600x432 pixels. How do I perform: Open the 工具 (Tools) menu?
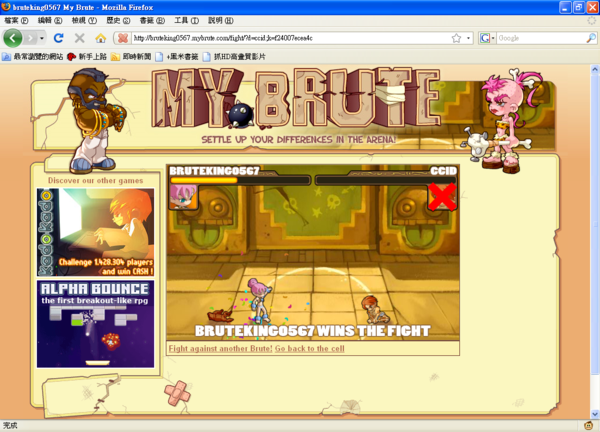coord(186,21)
